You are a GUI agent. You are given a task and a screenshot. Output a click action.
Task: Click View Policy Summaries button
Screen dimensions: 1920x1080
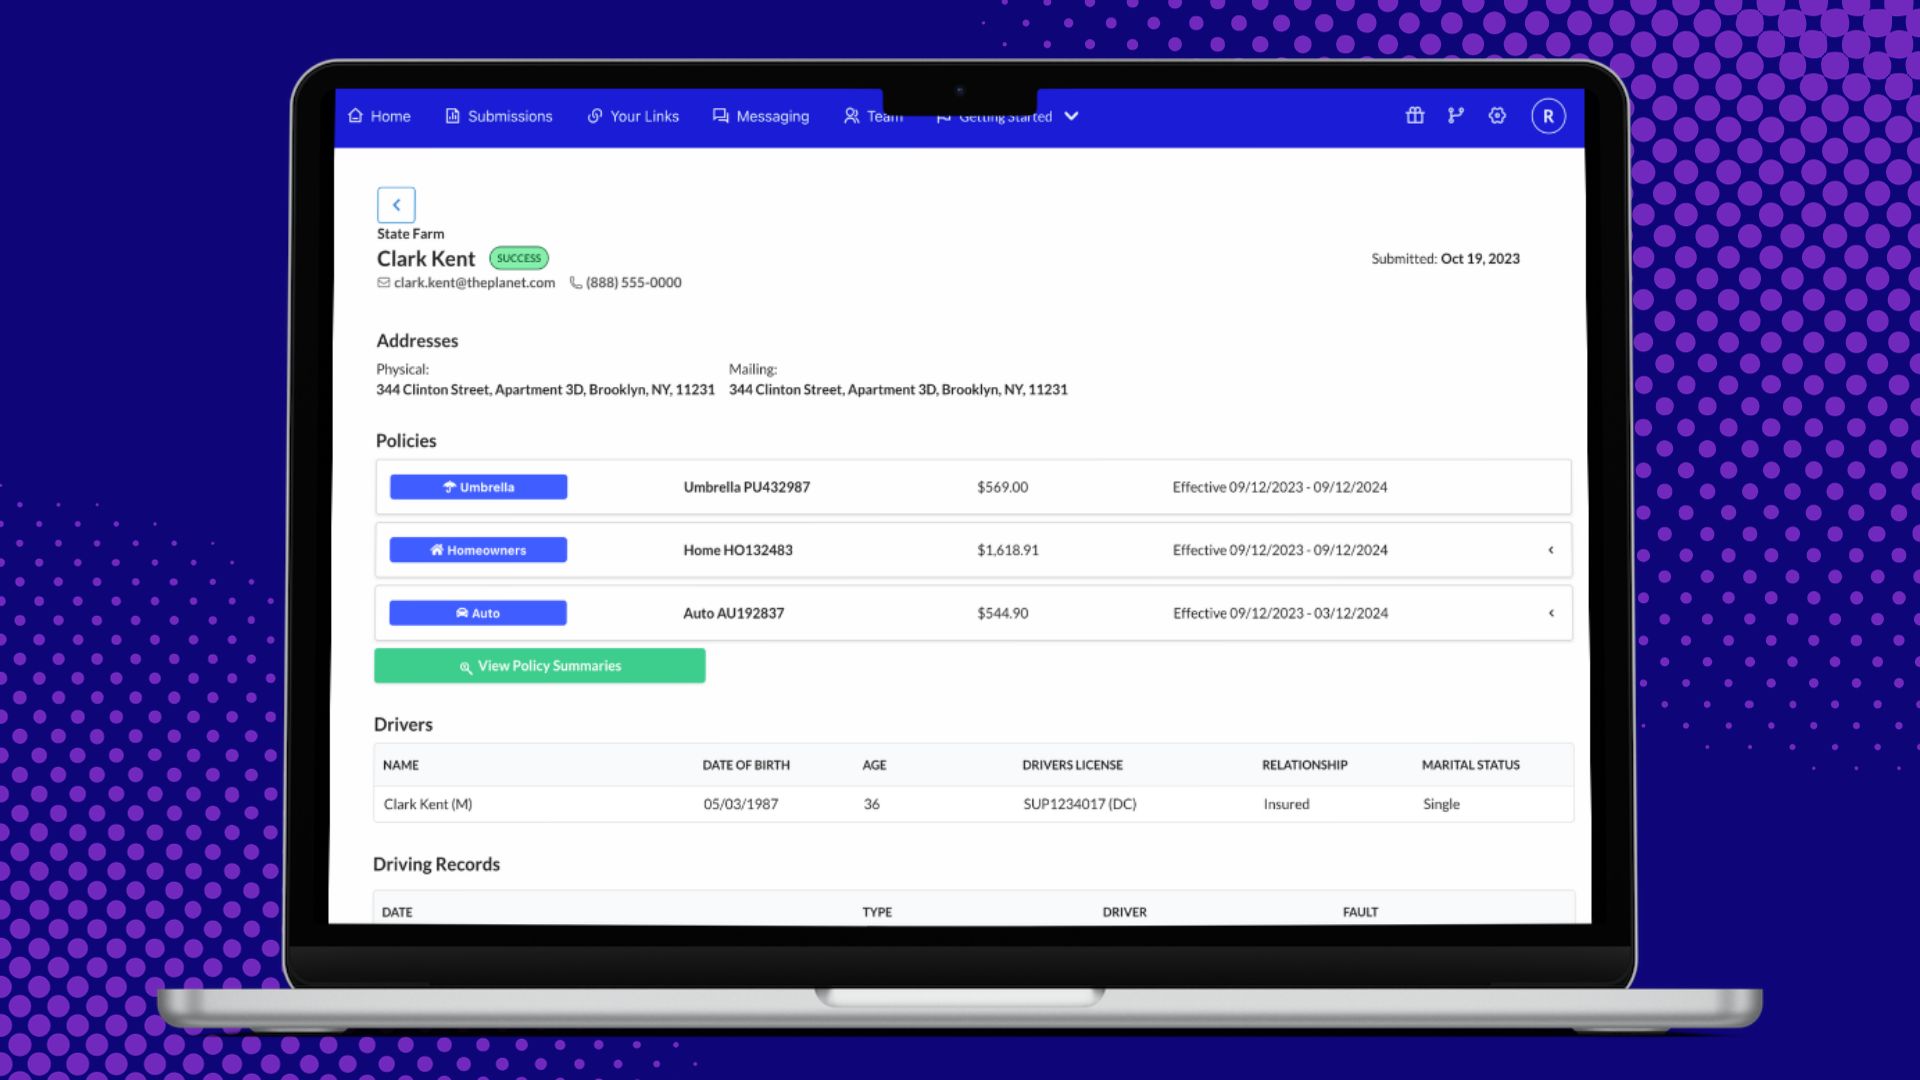539,666
